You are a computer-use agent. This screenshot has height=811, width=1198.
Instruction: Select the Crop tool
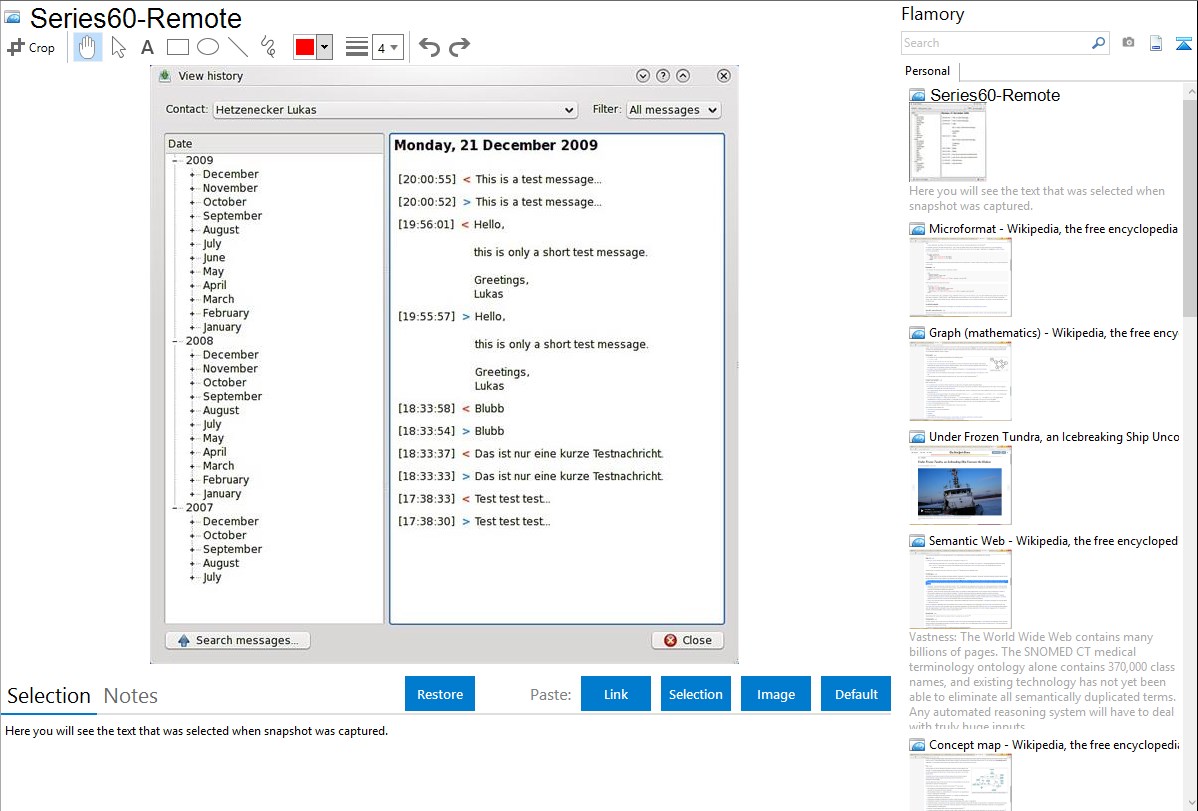tap(31, 47)
